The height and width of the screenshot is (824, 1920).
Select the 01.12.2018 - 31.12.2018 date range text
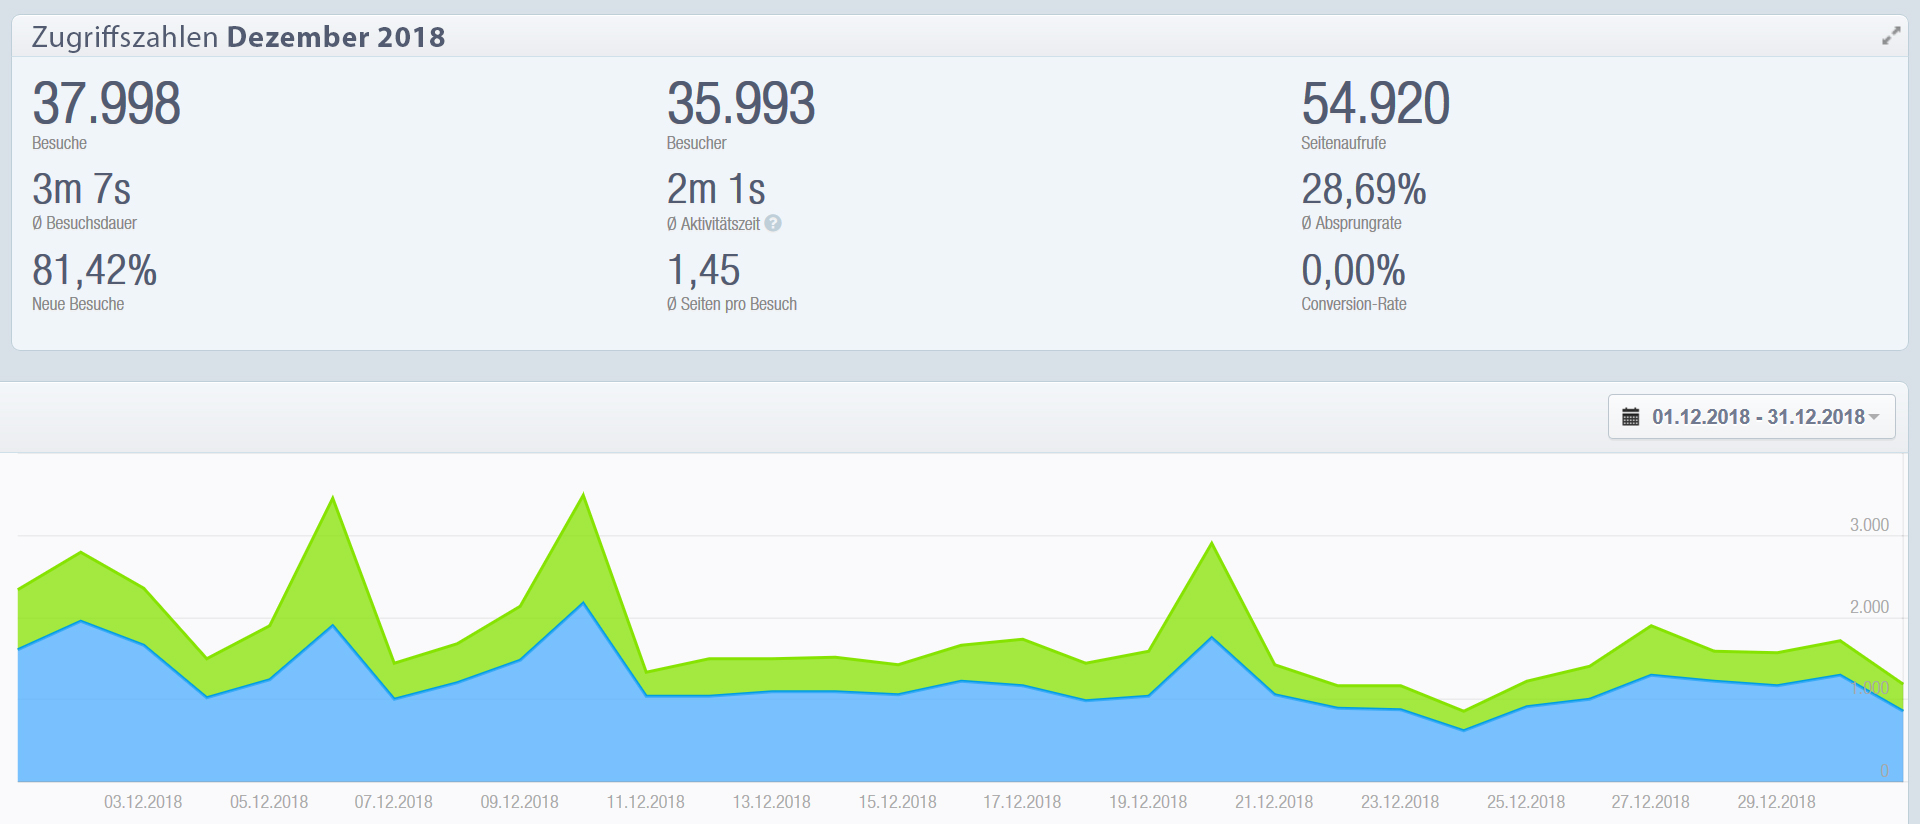1757,417
